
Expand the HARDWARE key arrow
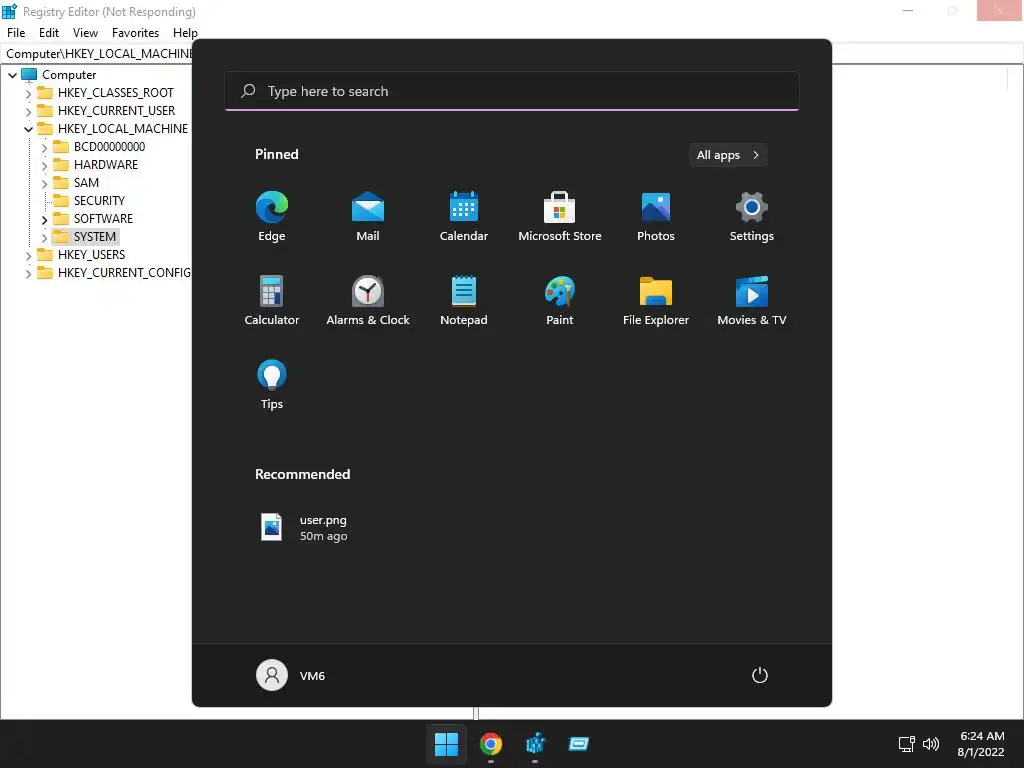click(44, 165)
